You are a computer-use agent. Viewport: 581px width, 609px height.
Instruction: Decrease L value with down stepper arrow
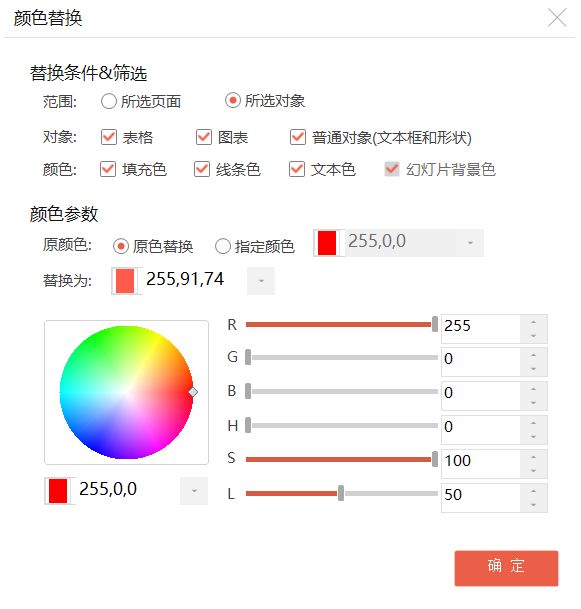[x=533, y=505]
